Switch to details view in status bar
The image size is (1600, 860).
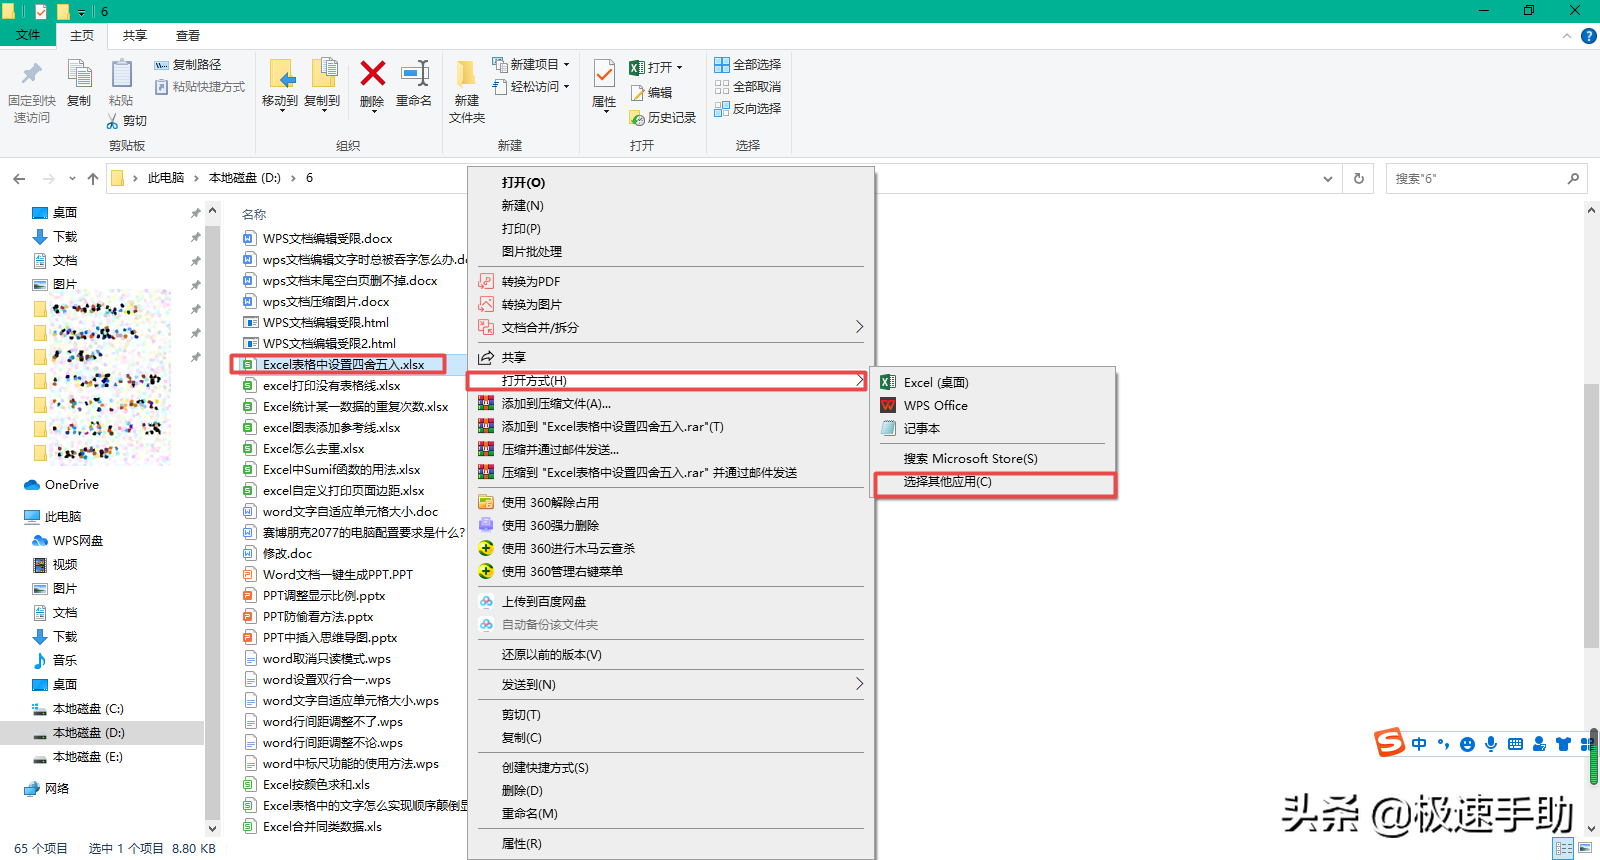tap(1563, 848)
